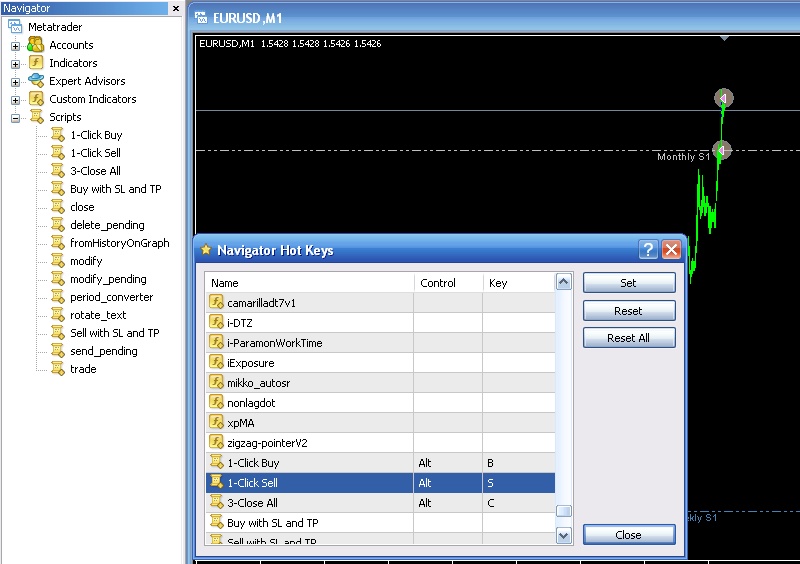
Task: Click the Reset button
Action: point(629,311)
